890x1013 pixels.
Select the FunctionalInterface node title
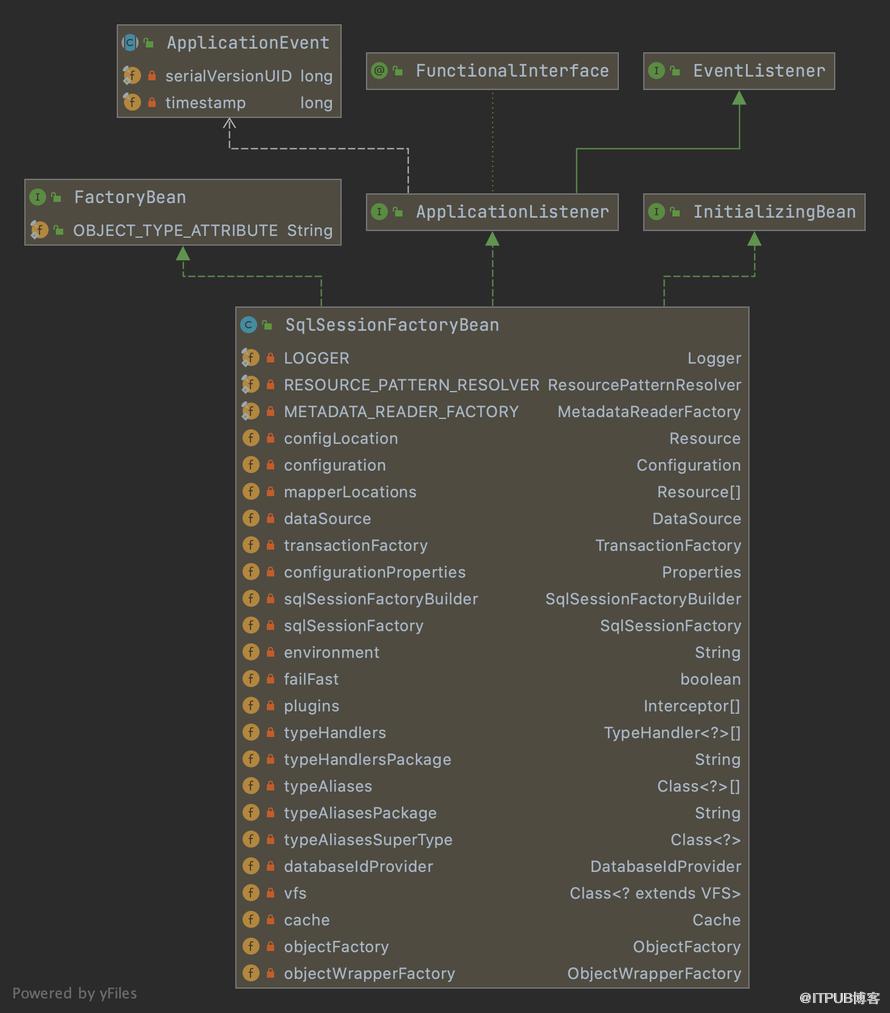(x=512, y=70)
